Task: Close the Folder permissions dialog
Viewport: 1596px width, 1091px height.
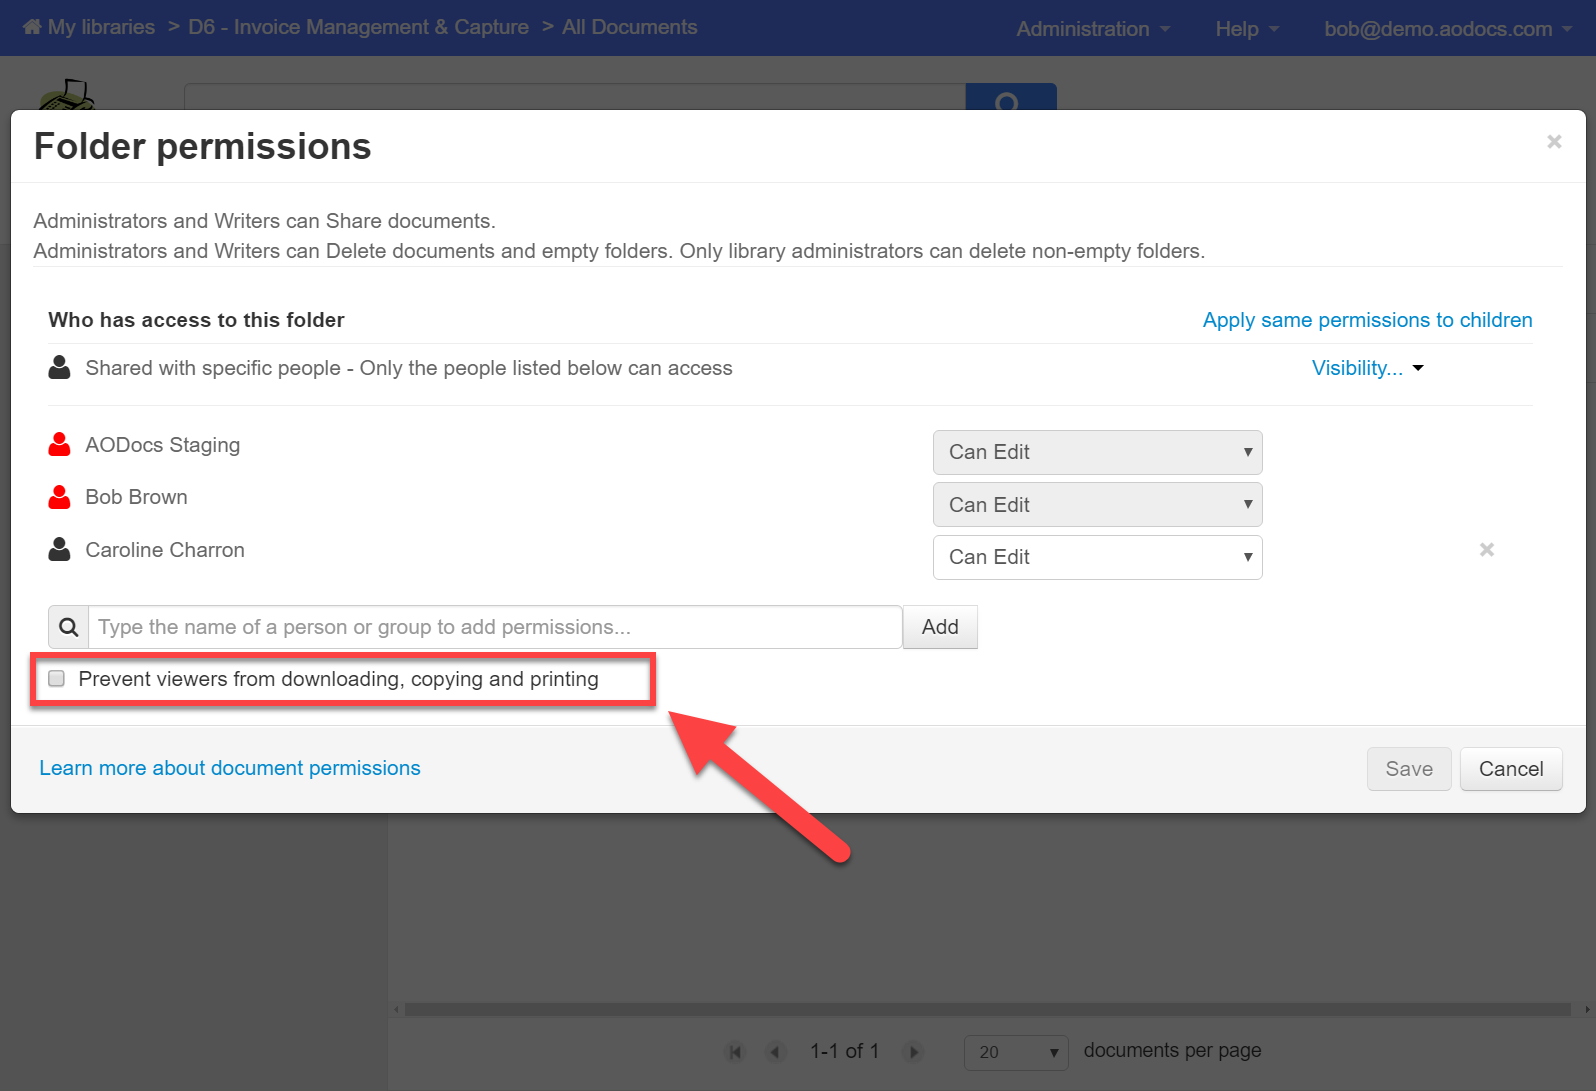Action: 1554,142
